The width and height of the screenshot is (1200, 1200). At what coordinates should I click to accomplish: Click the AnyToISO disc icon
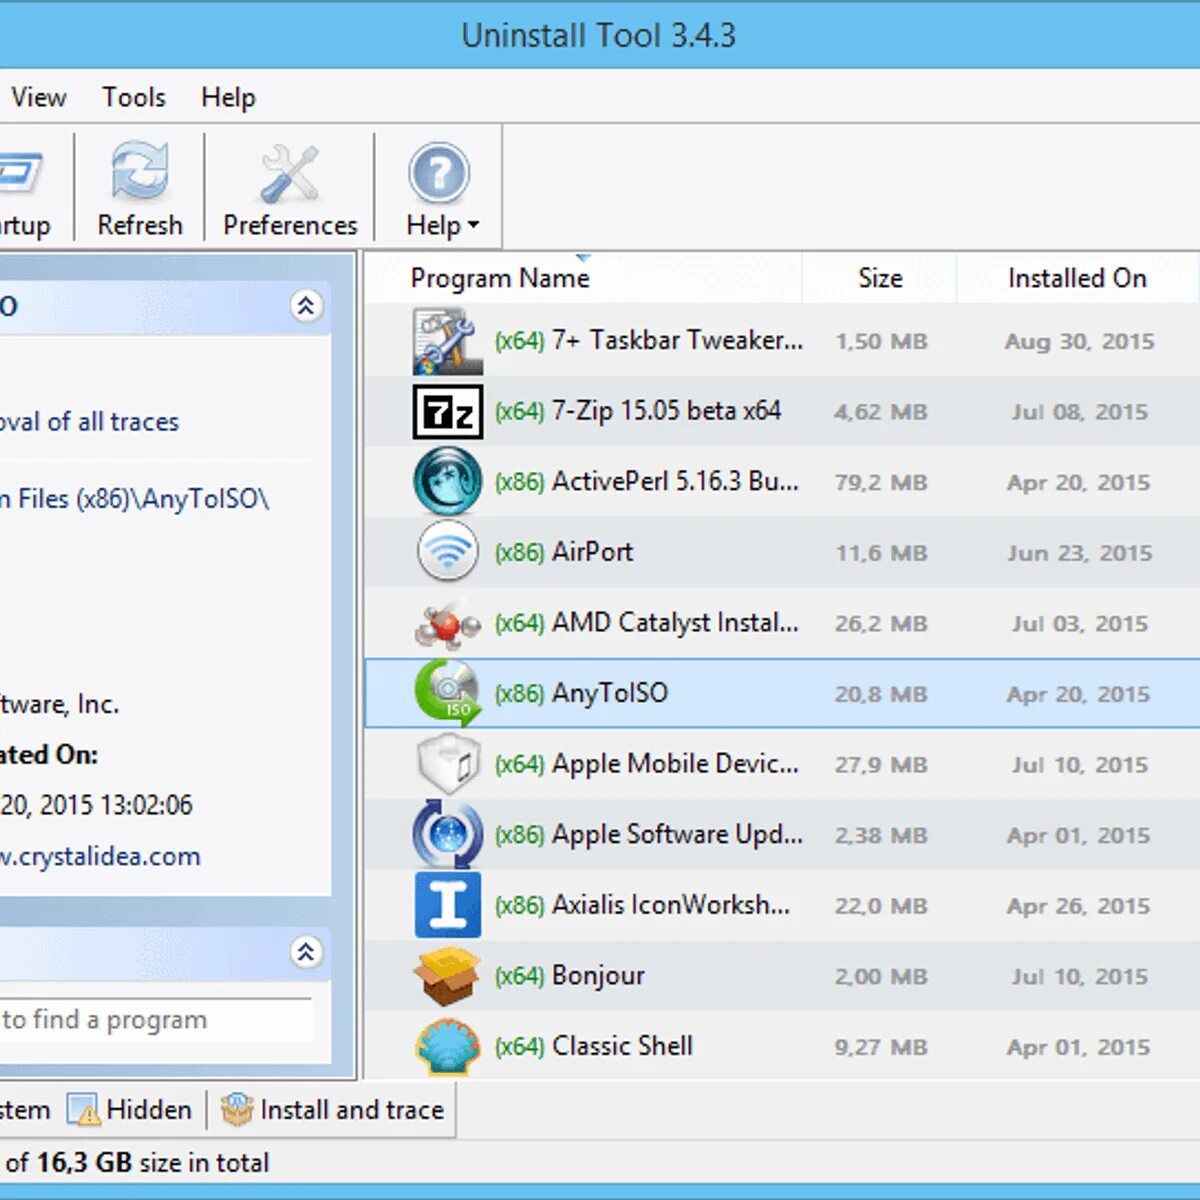[x=447, y=692]
